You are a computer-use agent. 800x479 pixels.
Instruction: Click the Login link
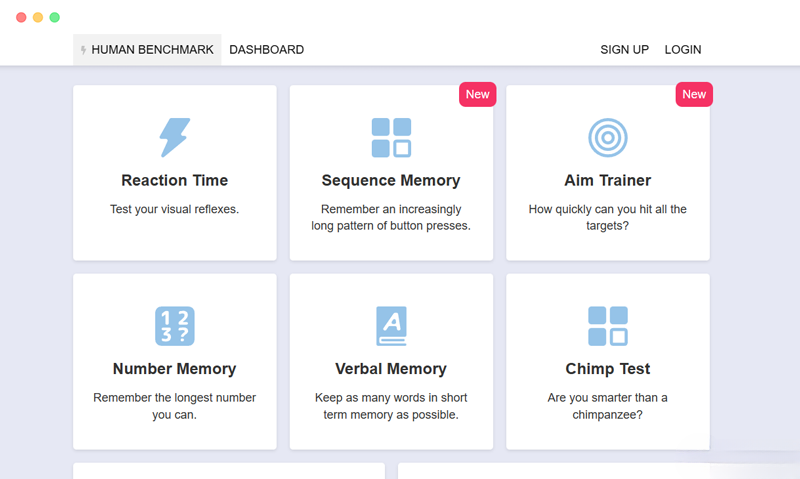coord(683,49)
